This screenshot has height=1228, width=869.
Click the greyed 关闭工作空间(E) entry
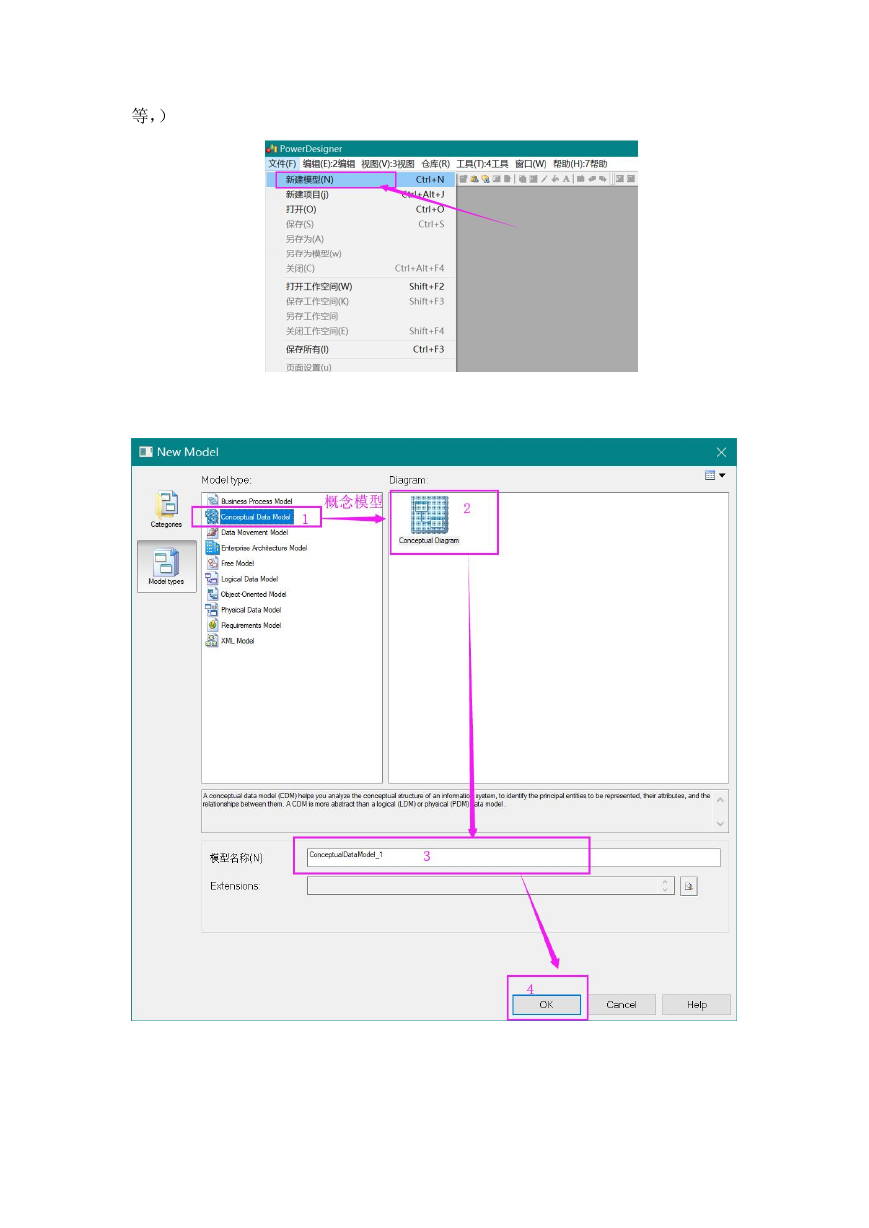[360, 331]
